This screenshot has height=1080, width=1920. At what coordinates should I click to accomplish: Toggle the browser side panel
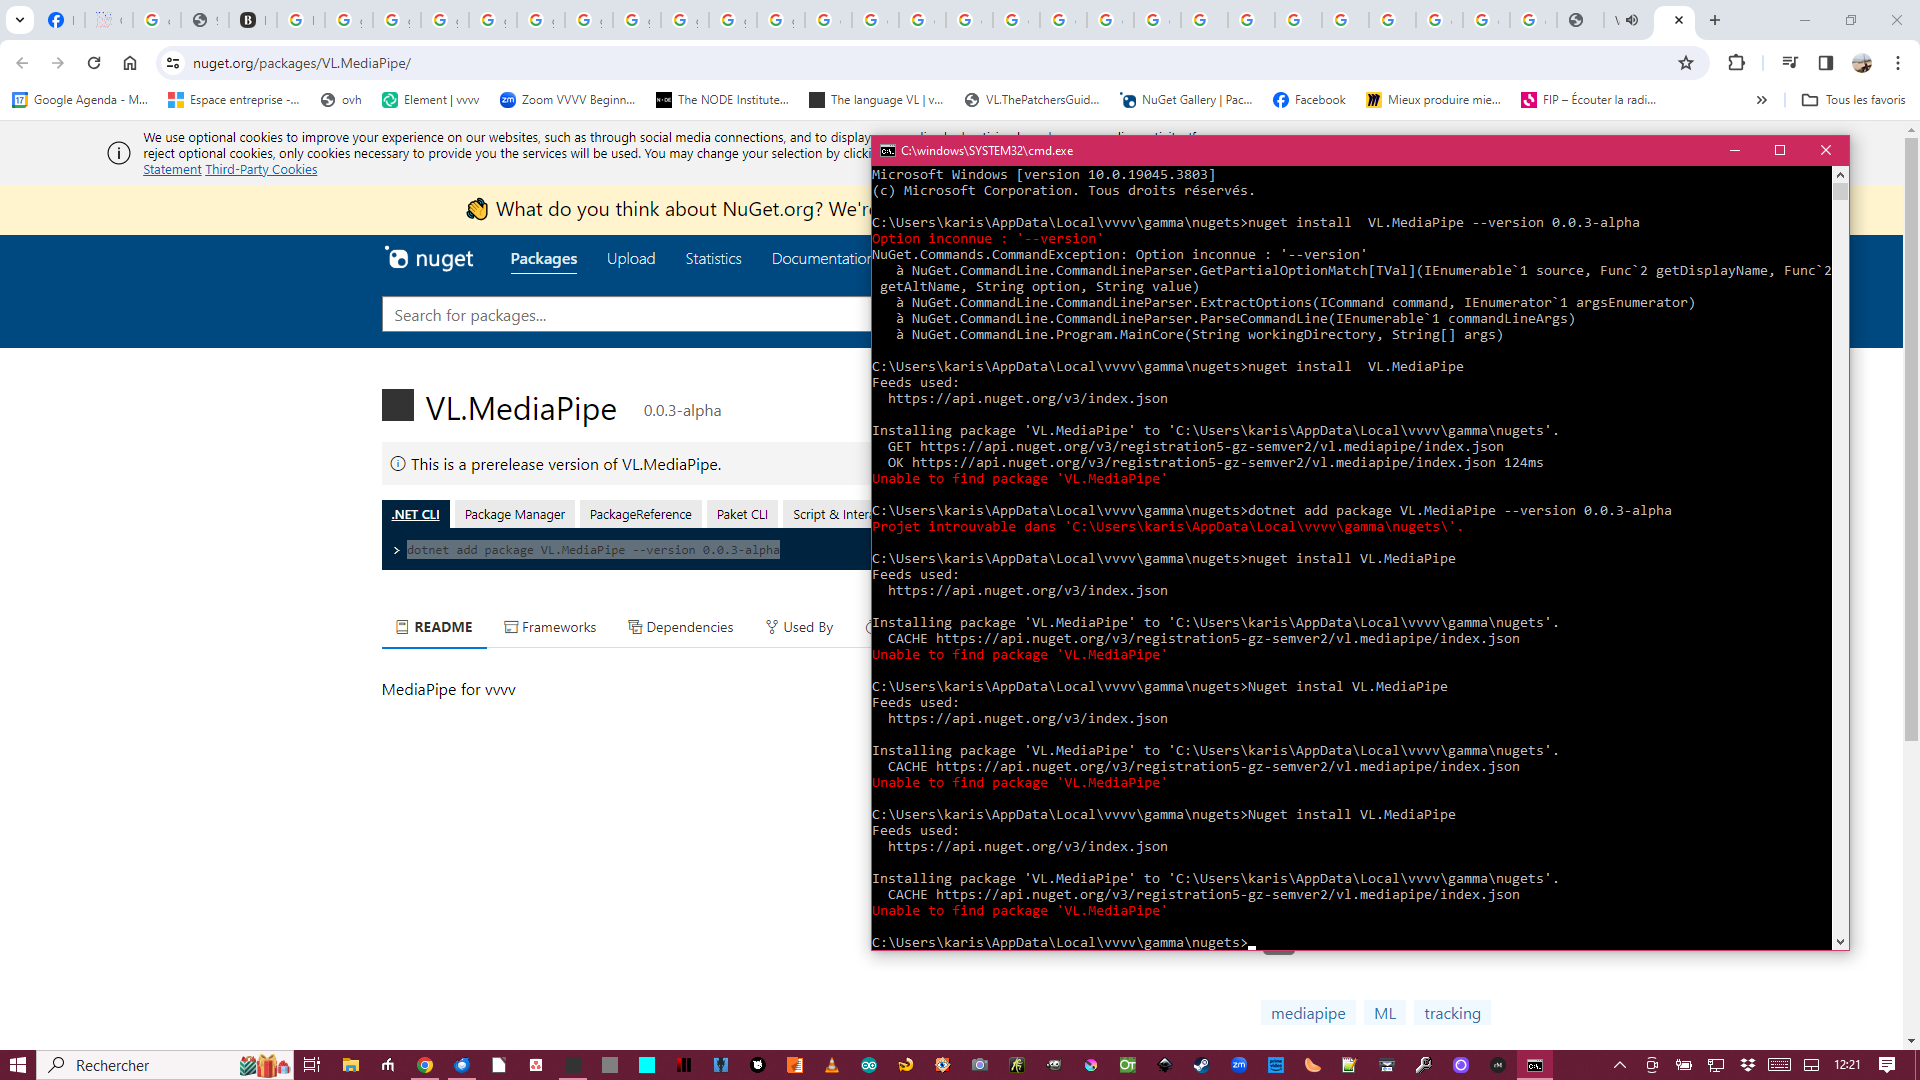(x=1826, y=63)
